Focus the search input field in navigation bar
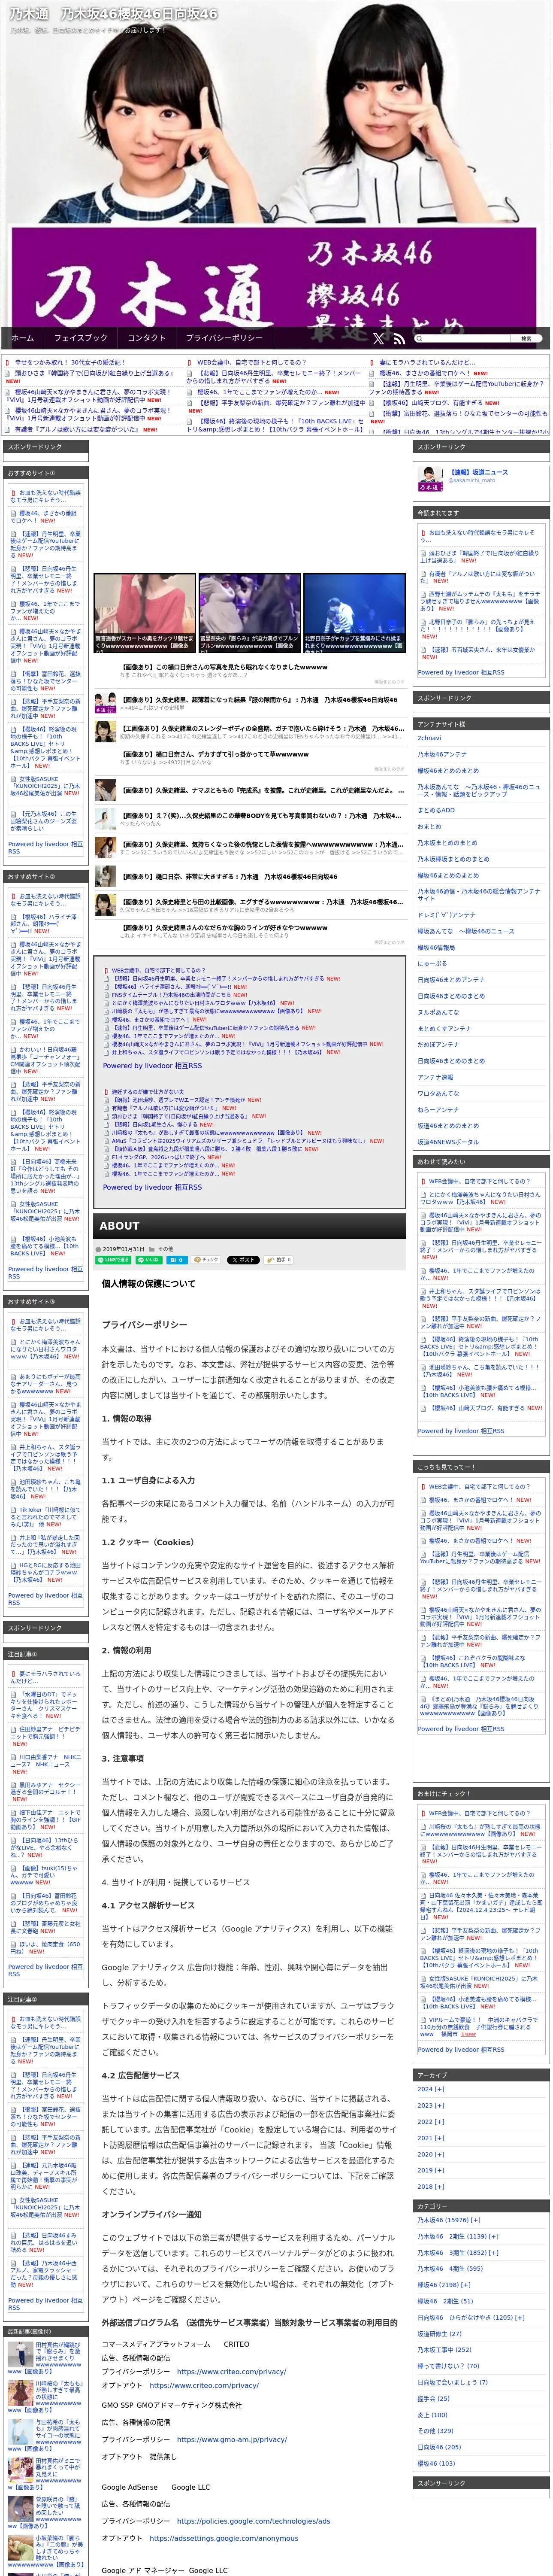 click(x=461, y=339)
